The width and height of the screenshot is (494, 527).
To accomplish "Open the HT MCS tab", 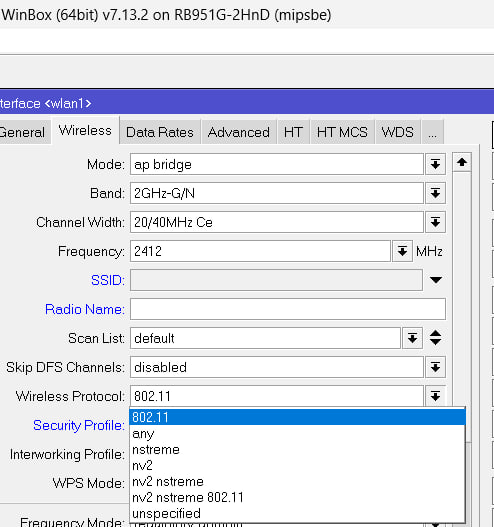I will click(342, 132).
